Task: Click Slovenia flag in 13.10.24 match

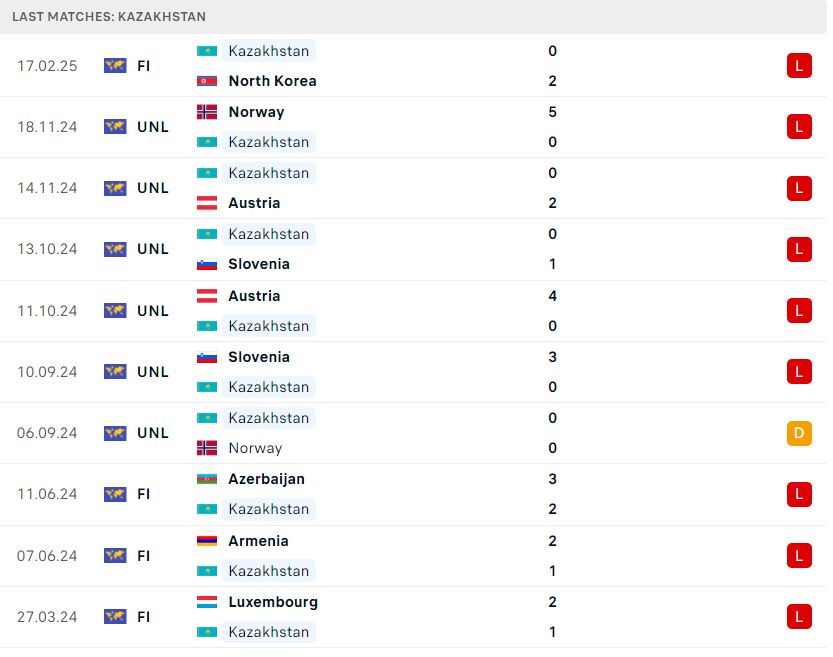Action: 207,264
